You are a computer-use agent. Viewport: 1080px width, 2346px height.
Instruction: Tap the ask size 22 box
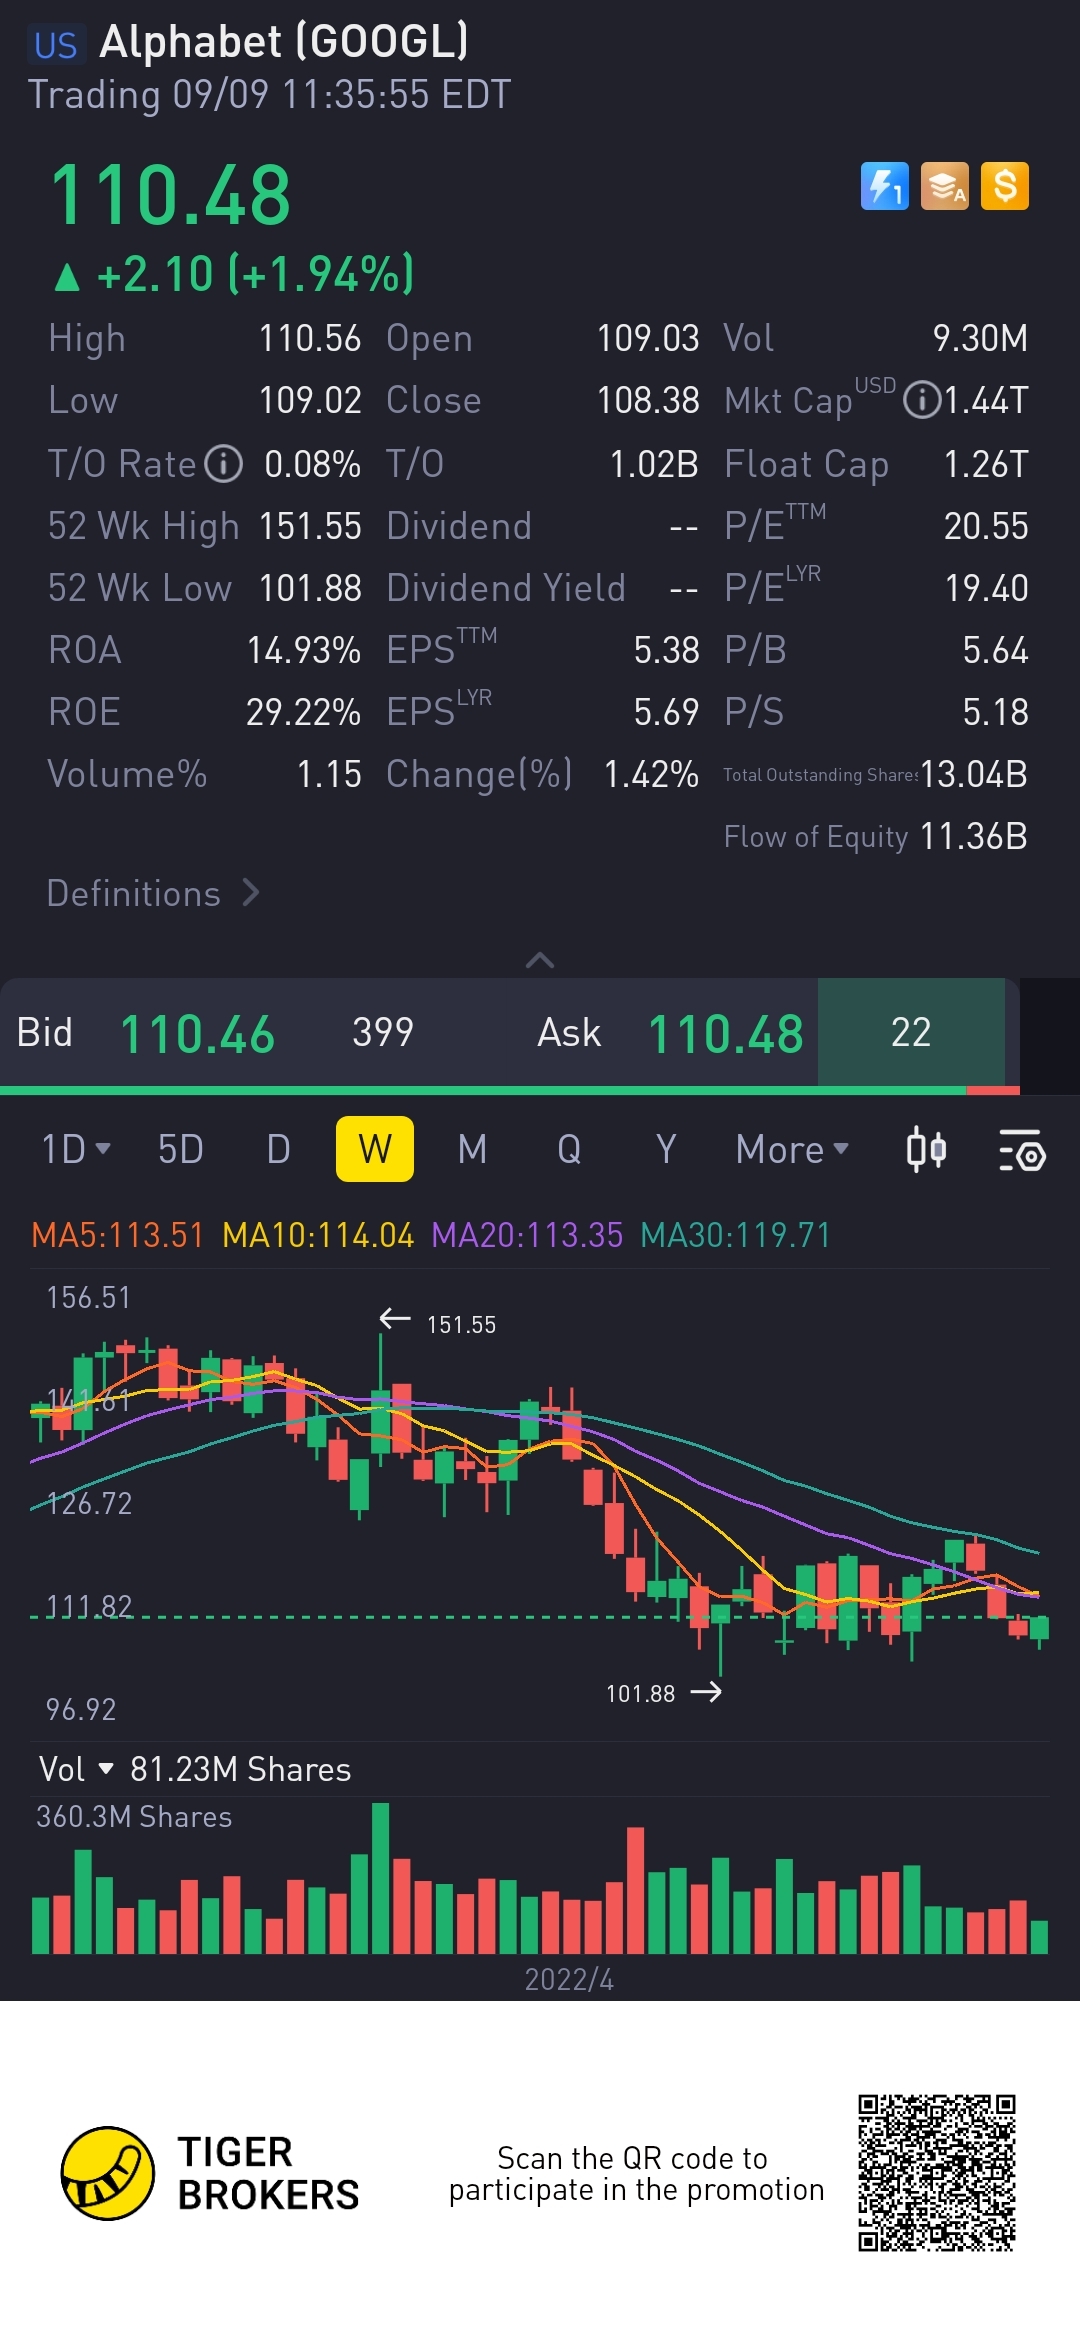tap(911, 1032)
